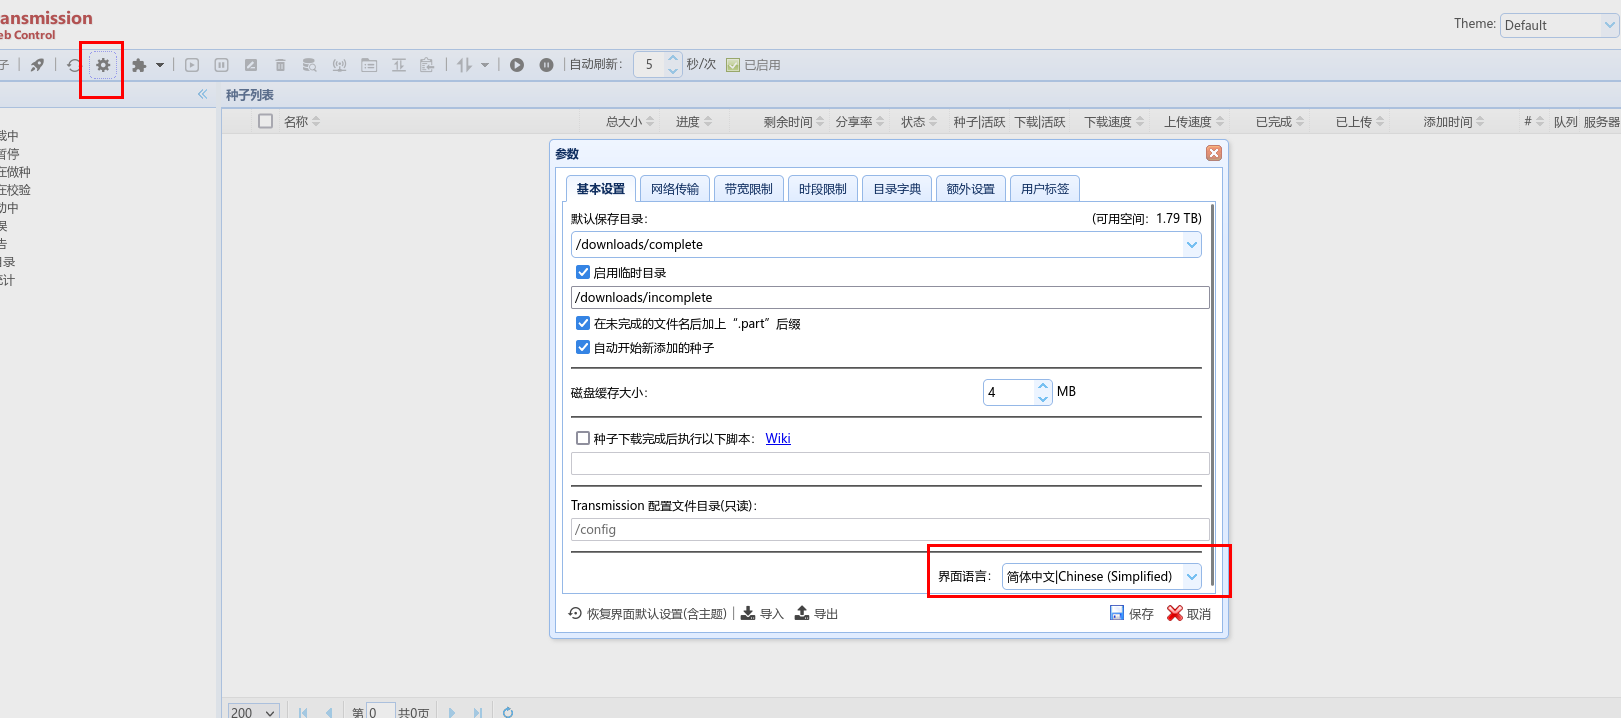This screenshot has height=718, width=1621.
Task: Expand the 界面语言 language dropdown
Action: click(x=1191, y=576)
